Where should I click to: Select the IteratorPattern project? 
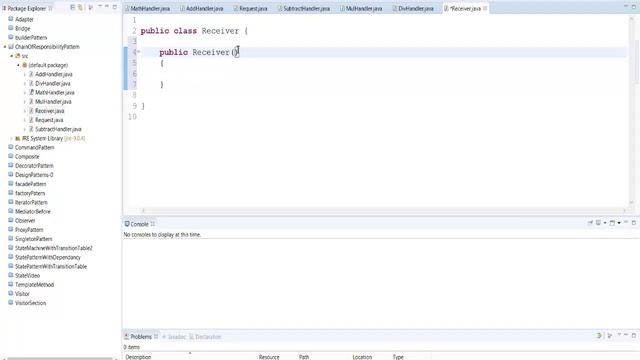[x=31, y=202]
